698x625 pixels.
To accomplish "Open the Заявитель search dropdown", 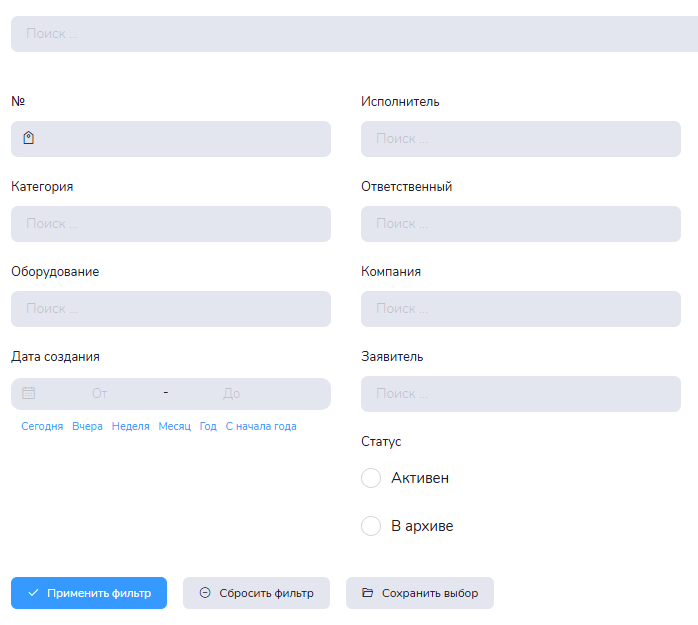I will (520, 394).
